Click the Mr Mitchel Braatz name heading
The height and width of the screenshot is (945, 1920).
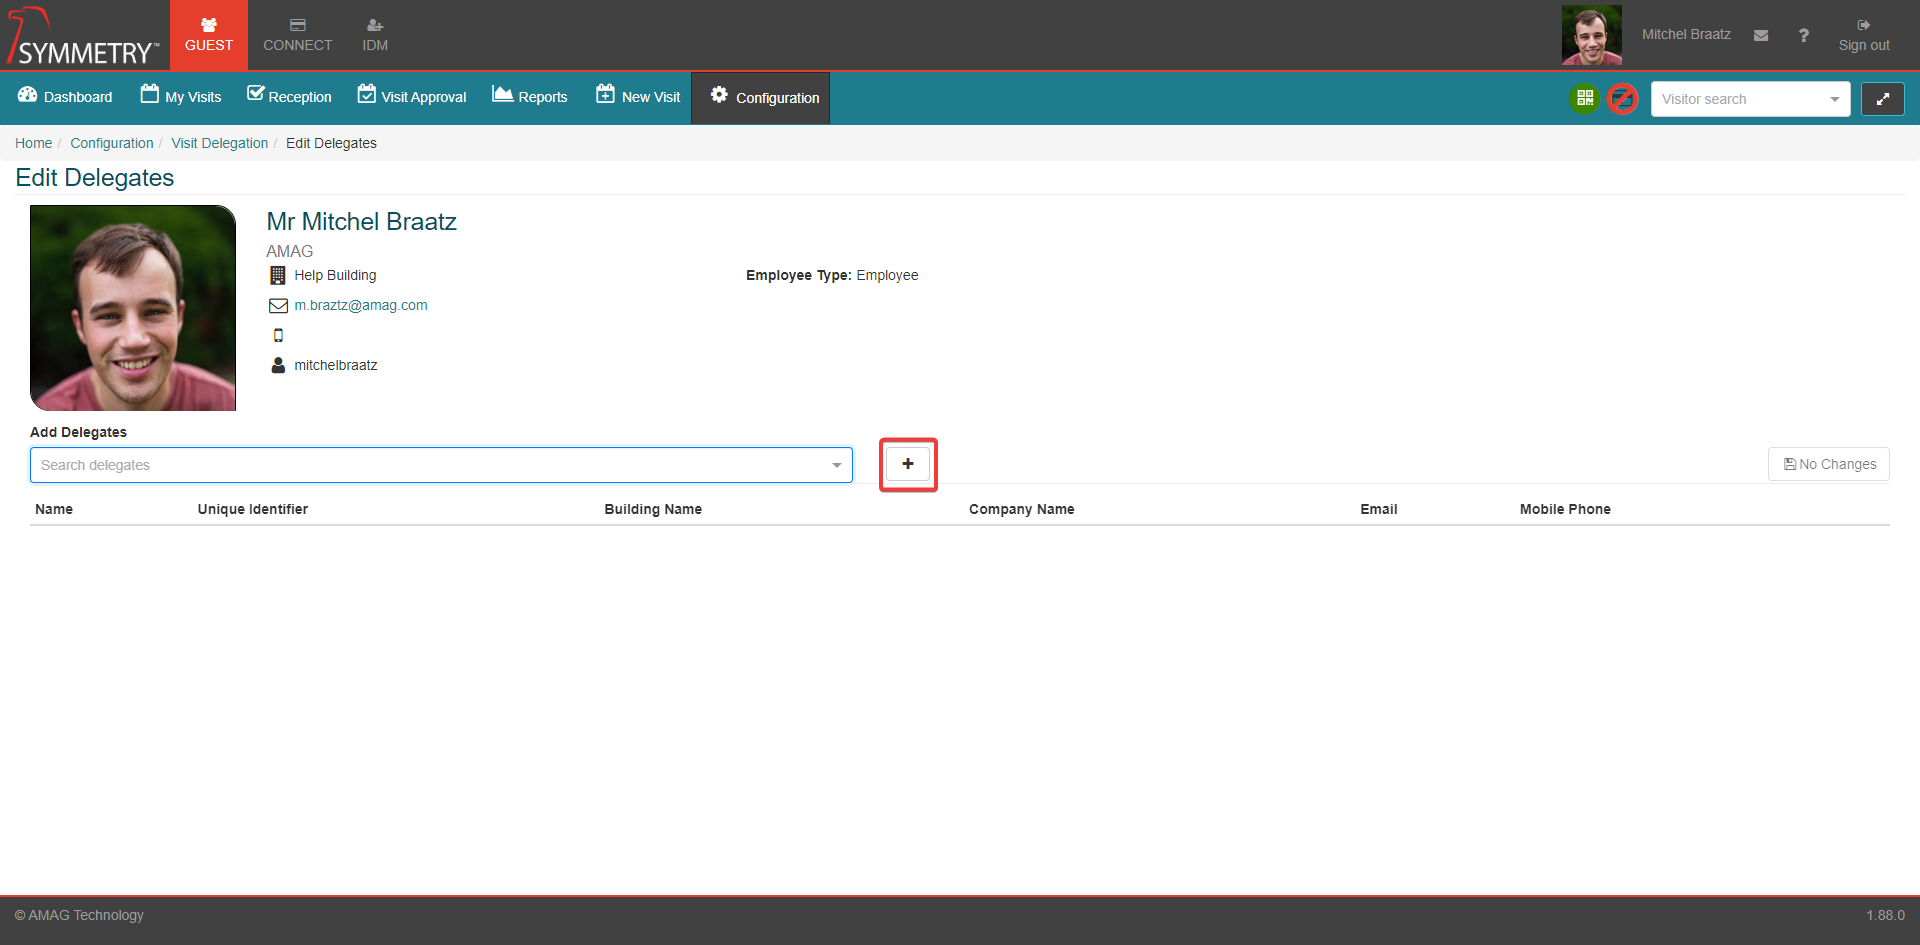point(362,221)
